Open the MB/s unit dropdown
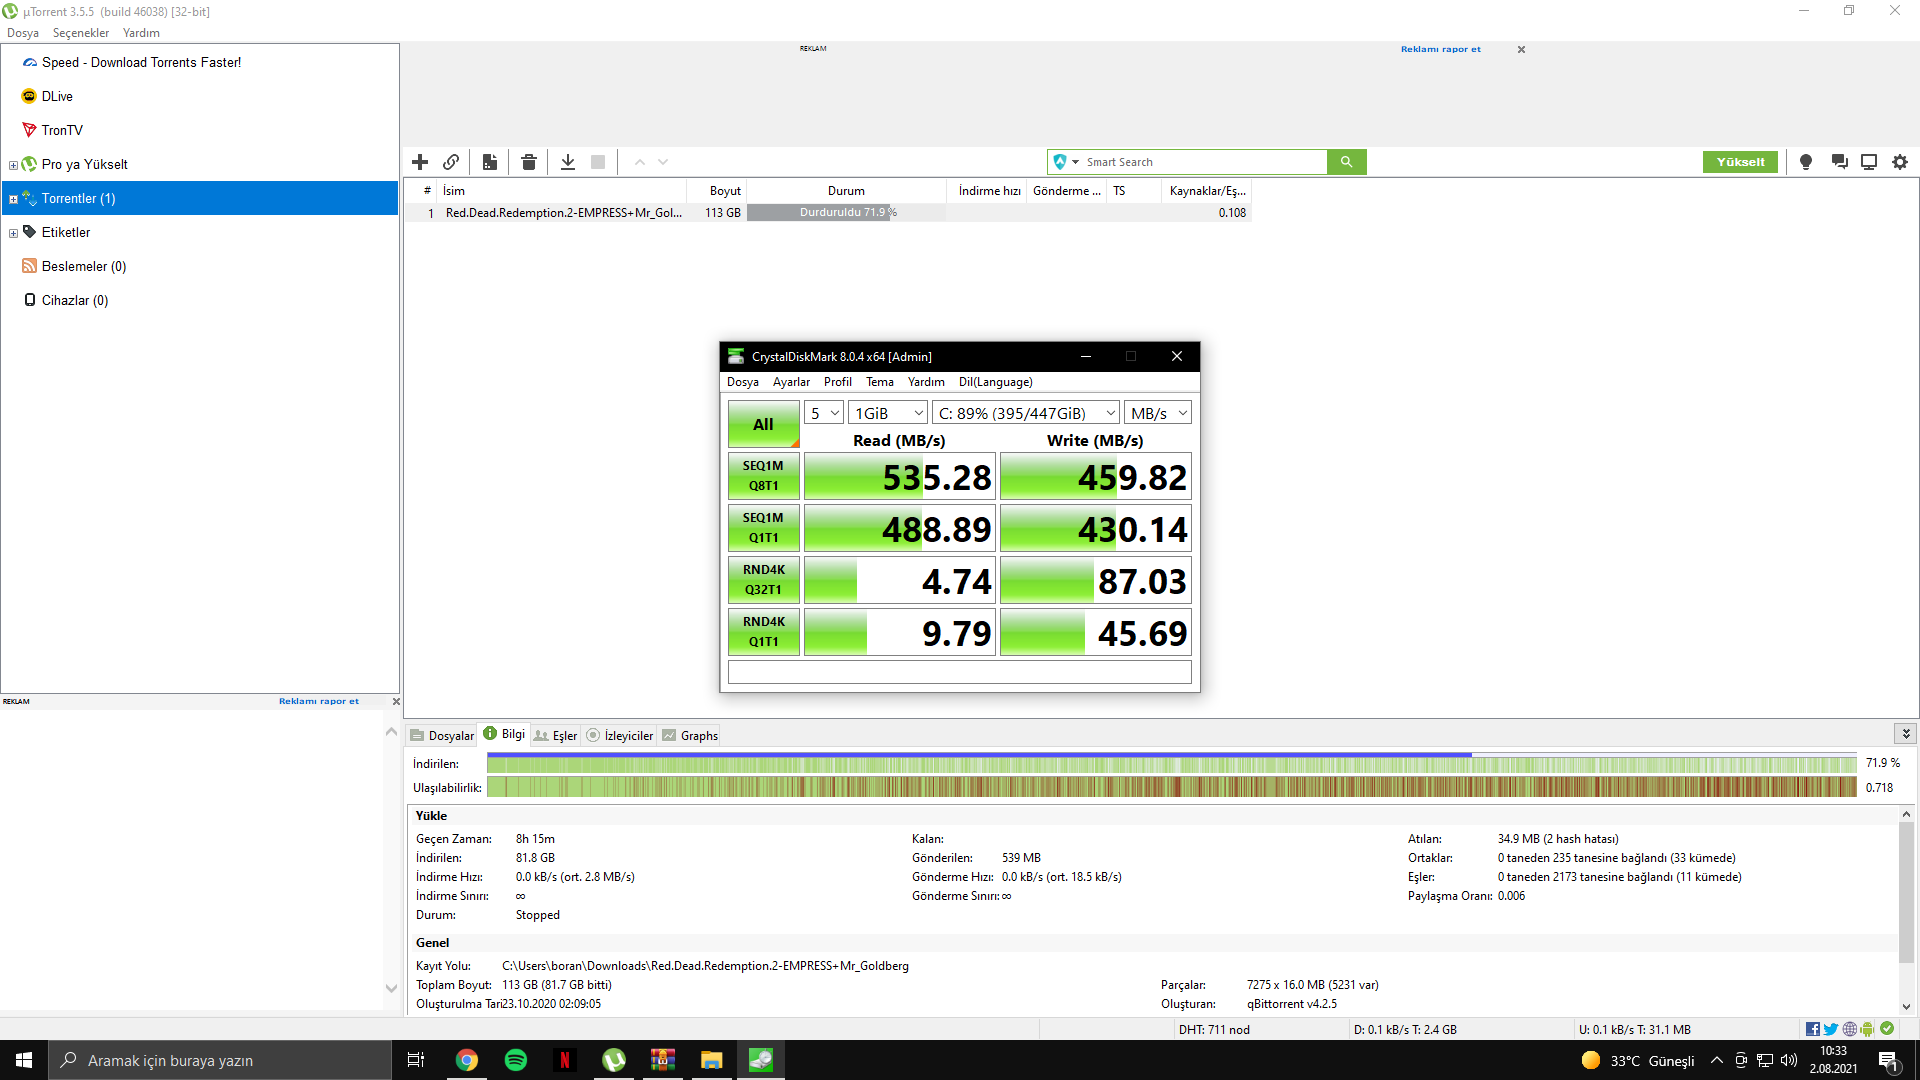The image size is (1920, 1080). [1157, 413]
